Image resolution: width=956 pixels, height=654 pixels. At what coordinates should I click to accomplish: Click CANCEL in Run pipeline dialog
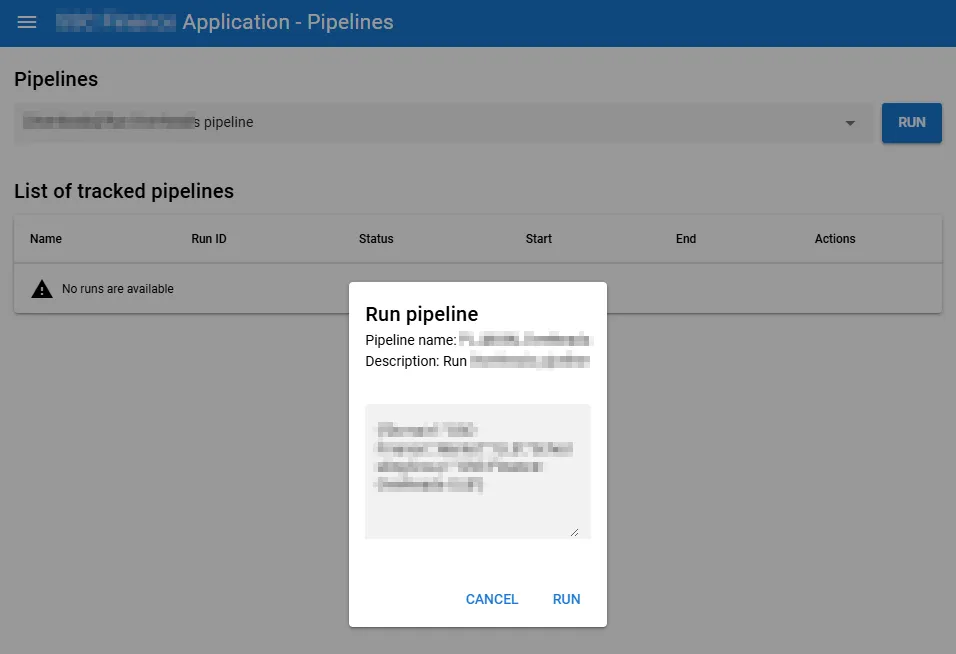pos(492,599)
